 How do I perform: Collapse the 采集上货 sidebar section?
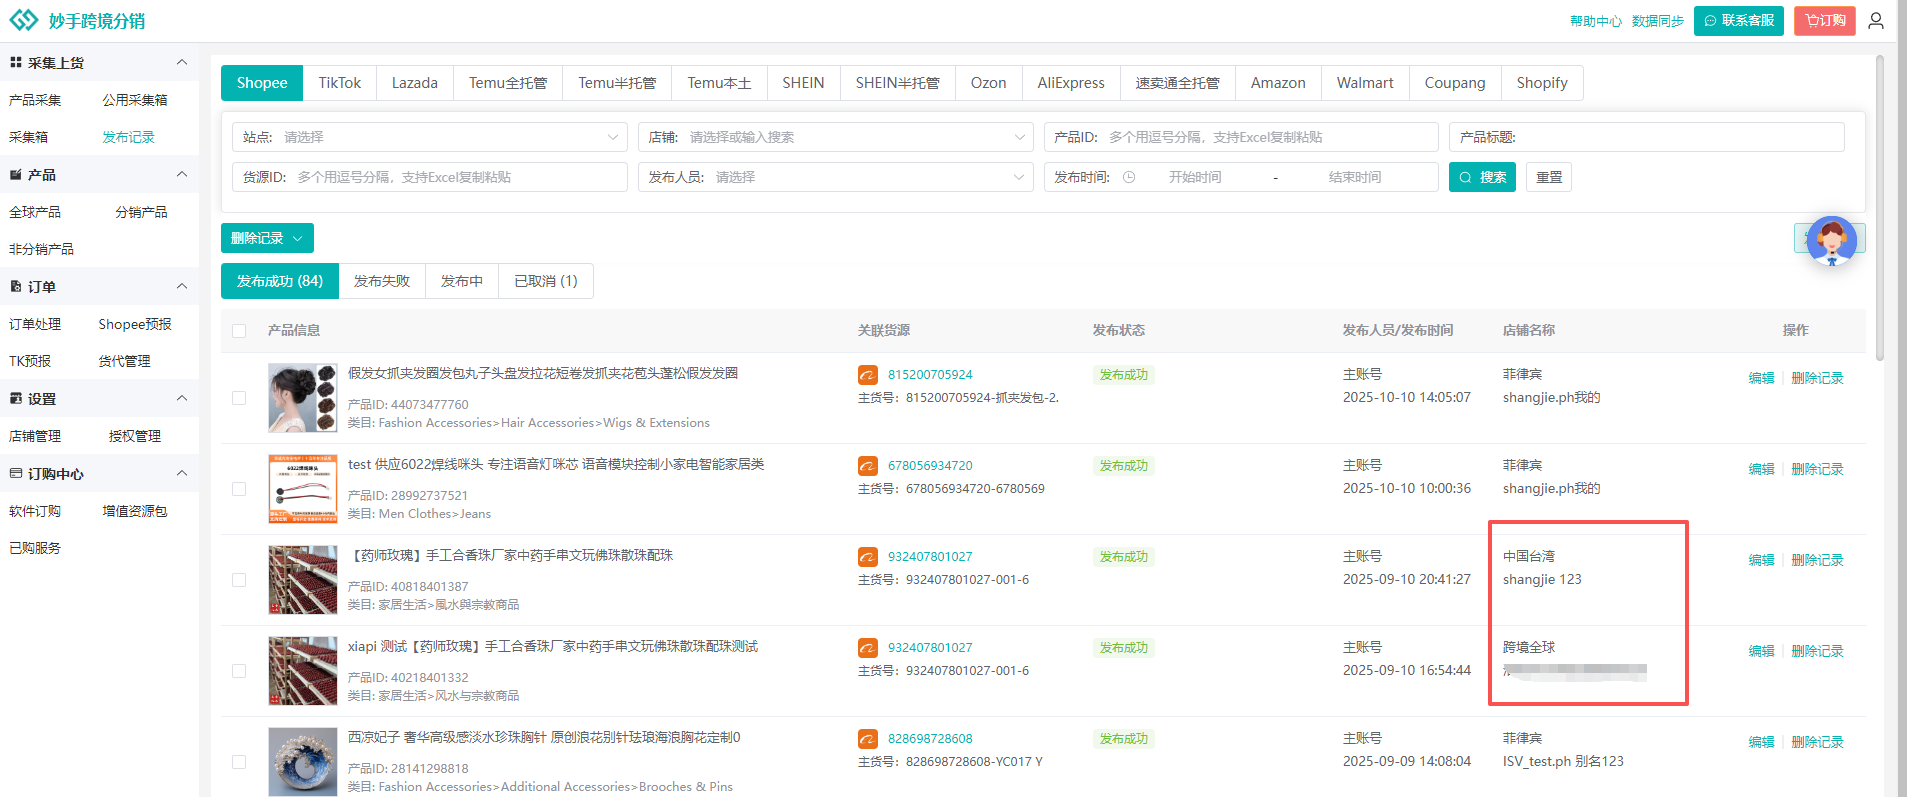(x=182, y=63)
